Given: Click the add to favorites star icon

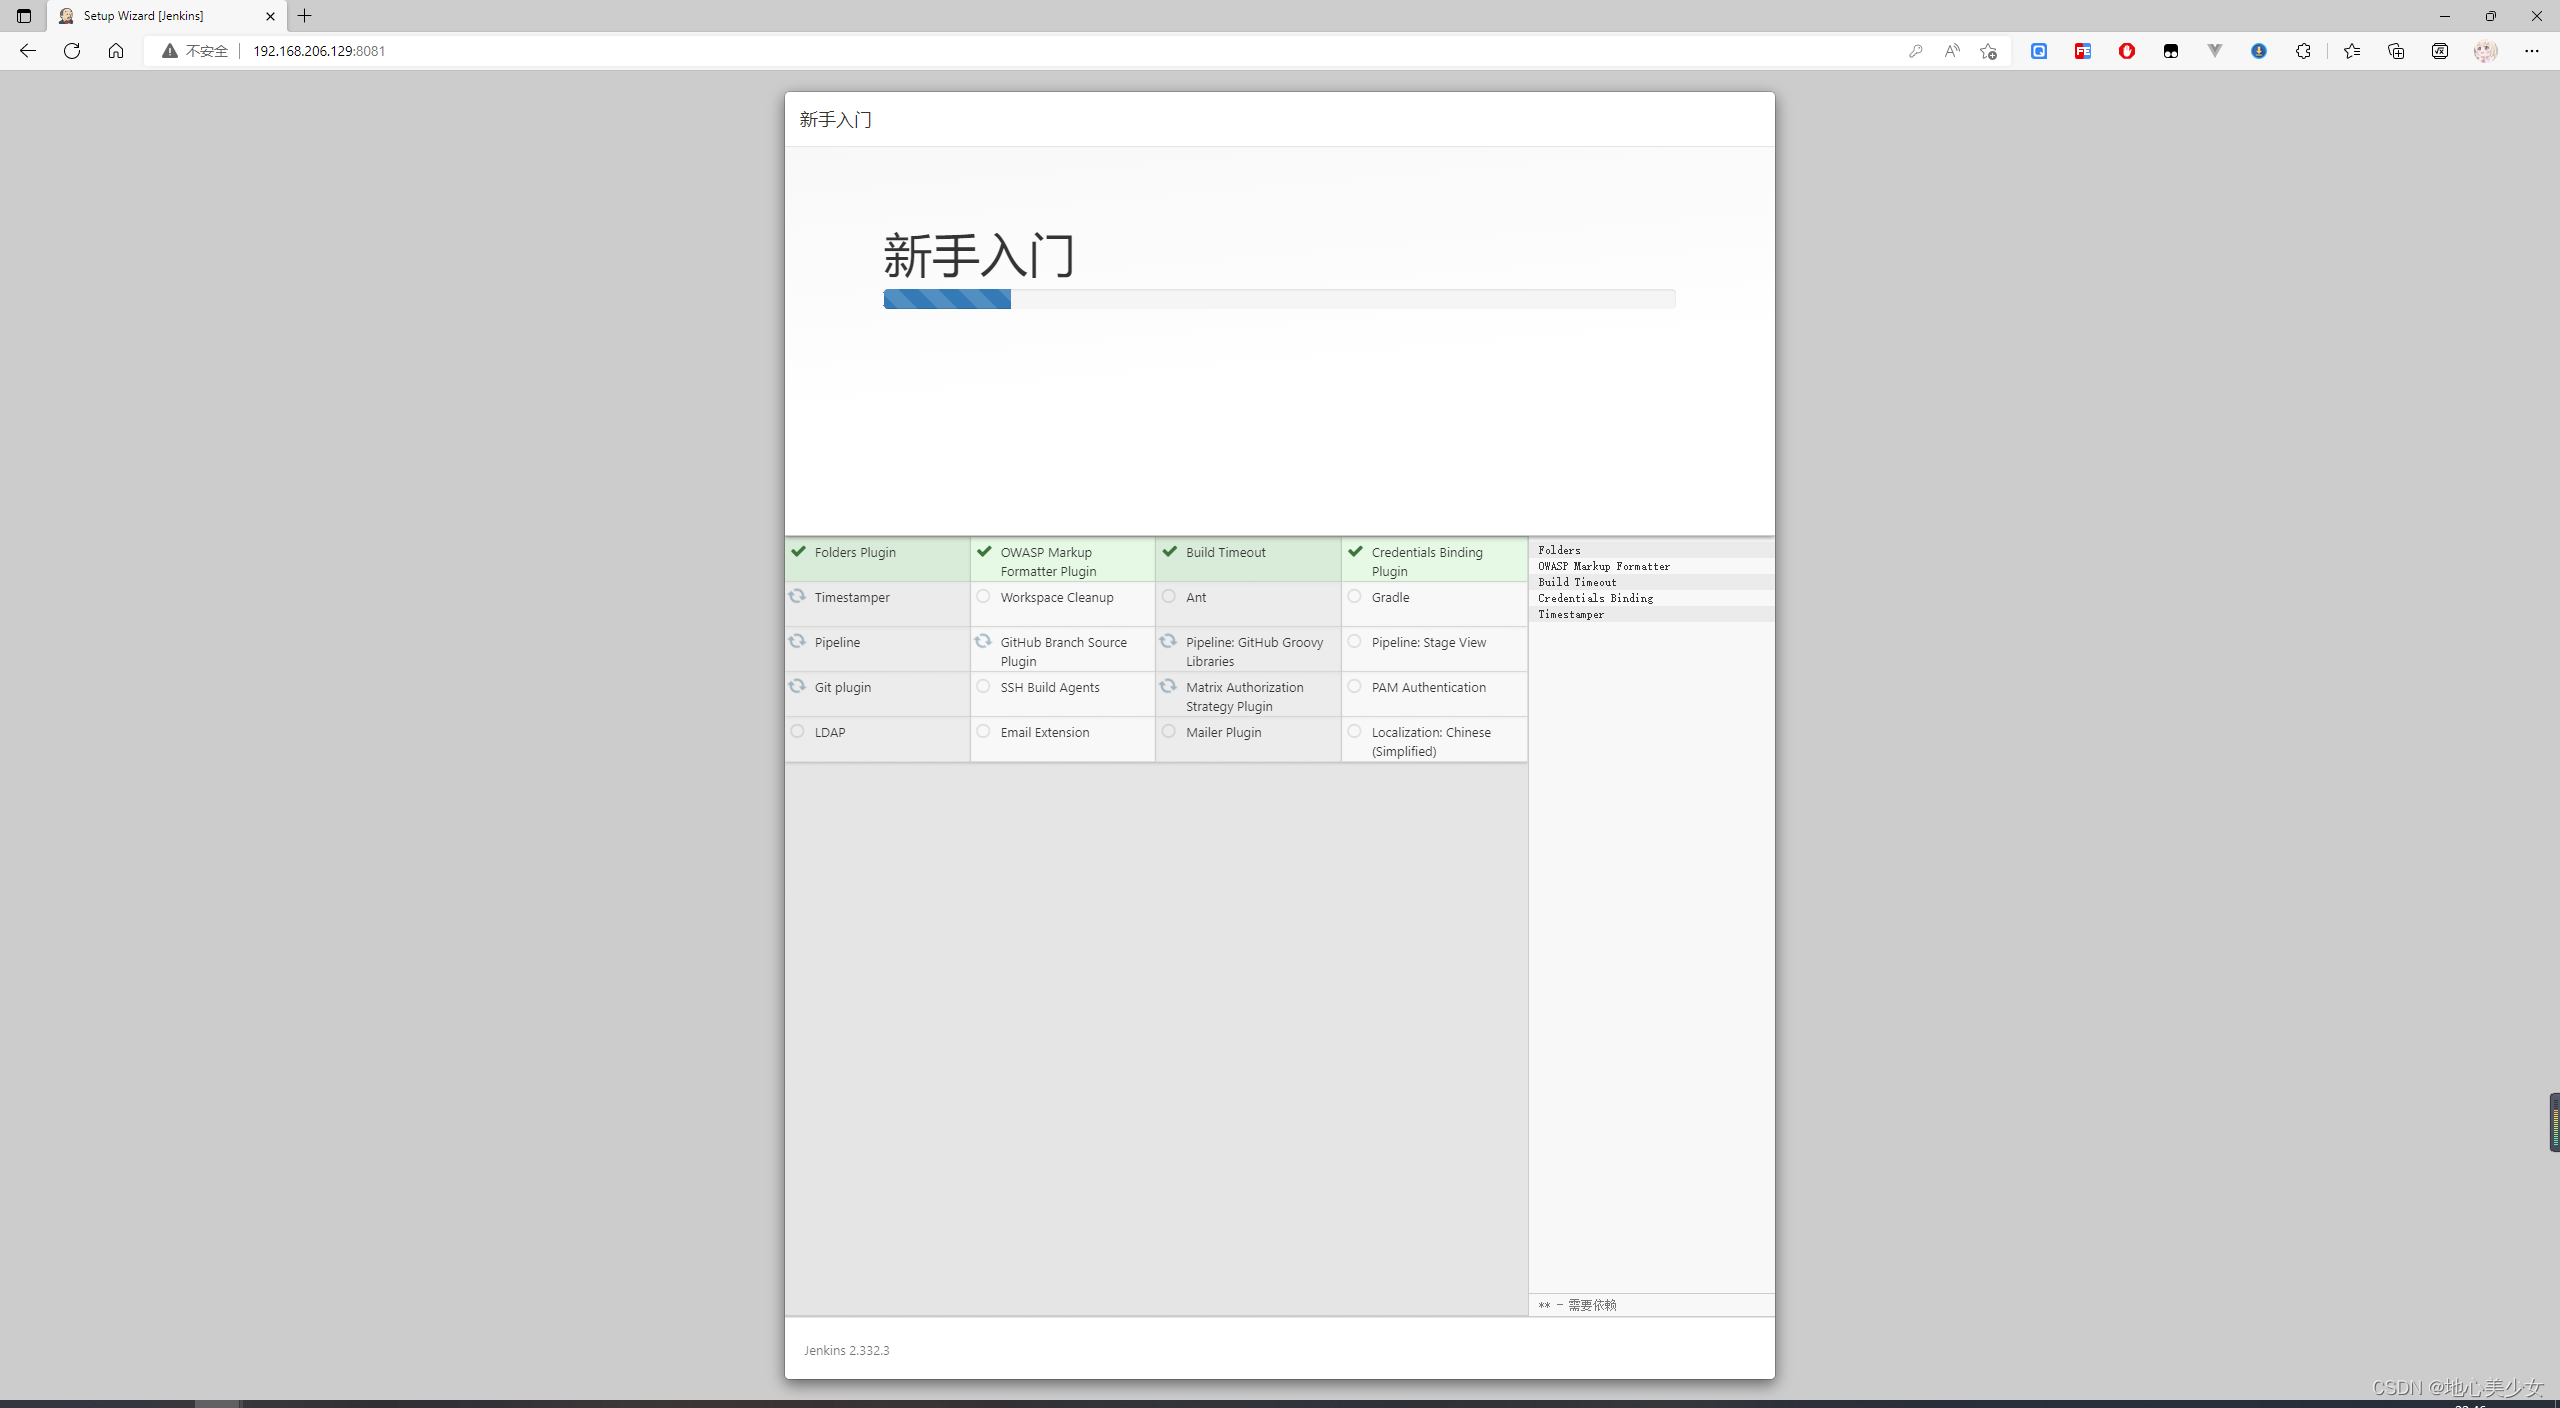Looking at the screenshot, I should coord(1988,51).
